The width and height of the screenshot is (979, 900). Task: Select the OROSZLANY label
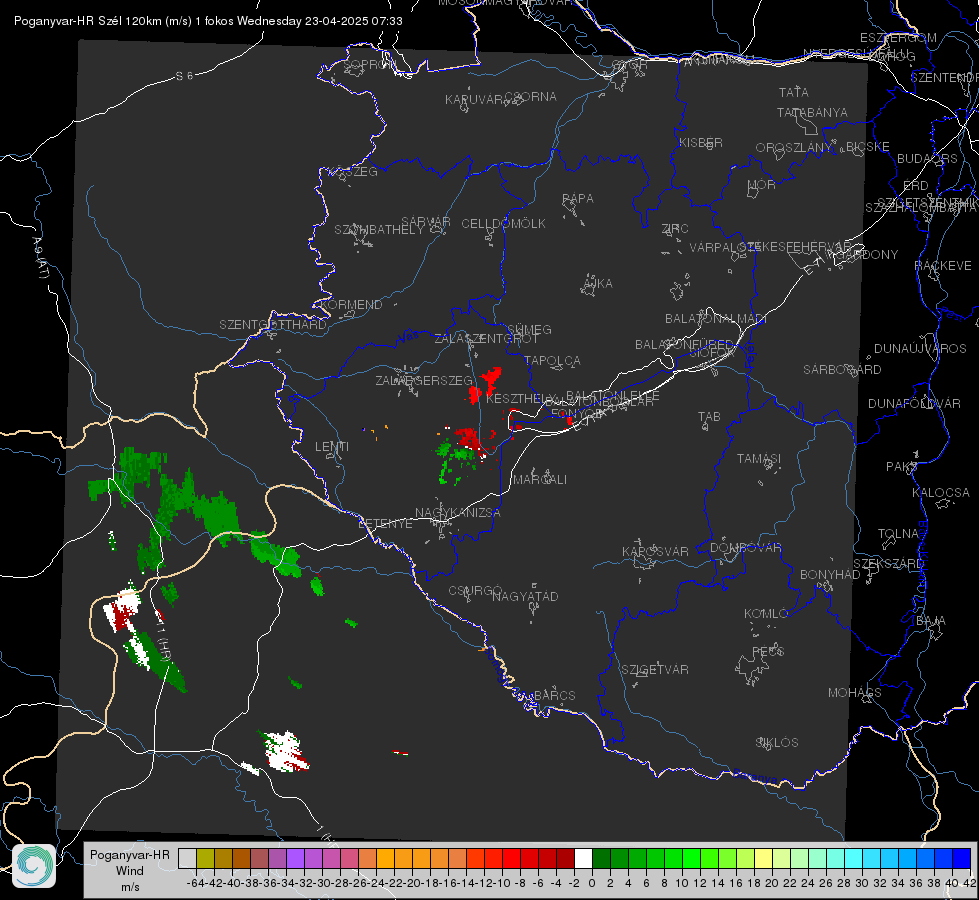coord(794,148)
